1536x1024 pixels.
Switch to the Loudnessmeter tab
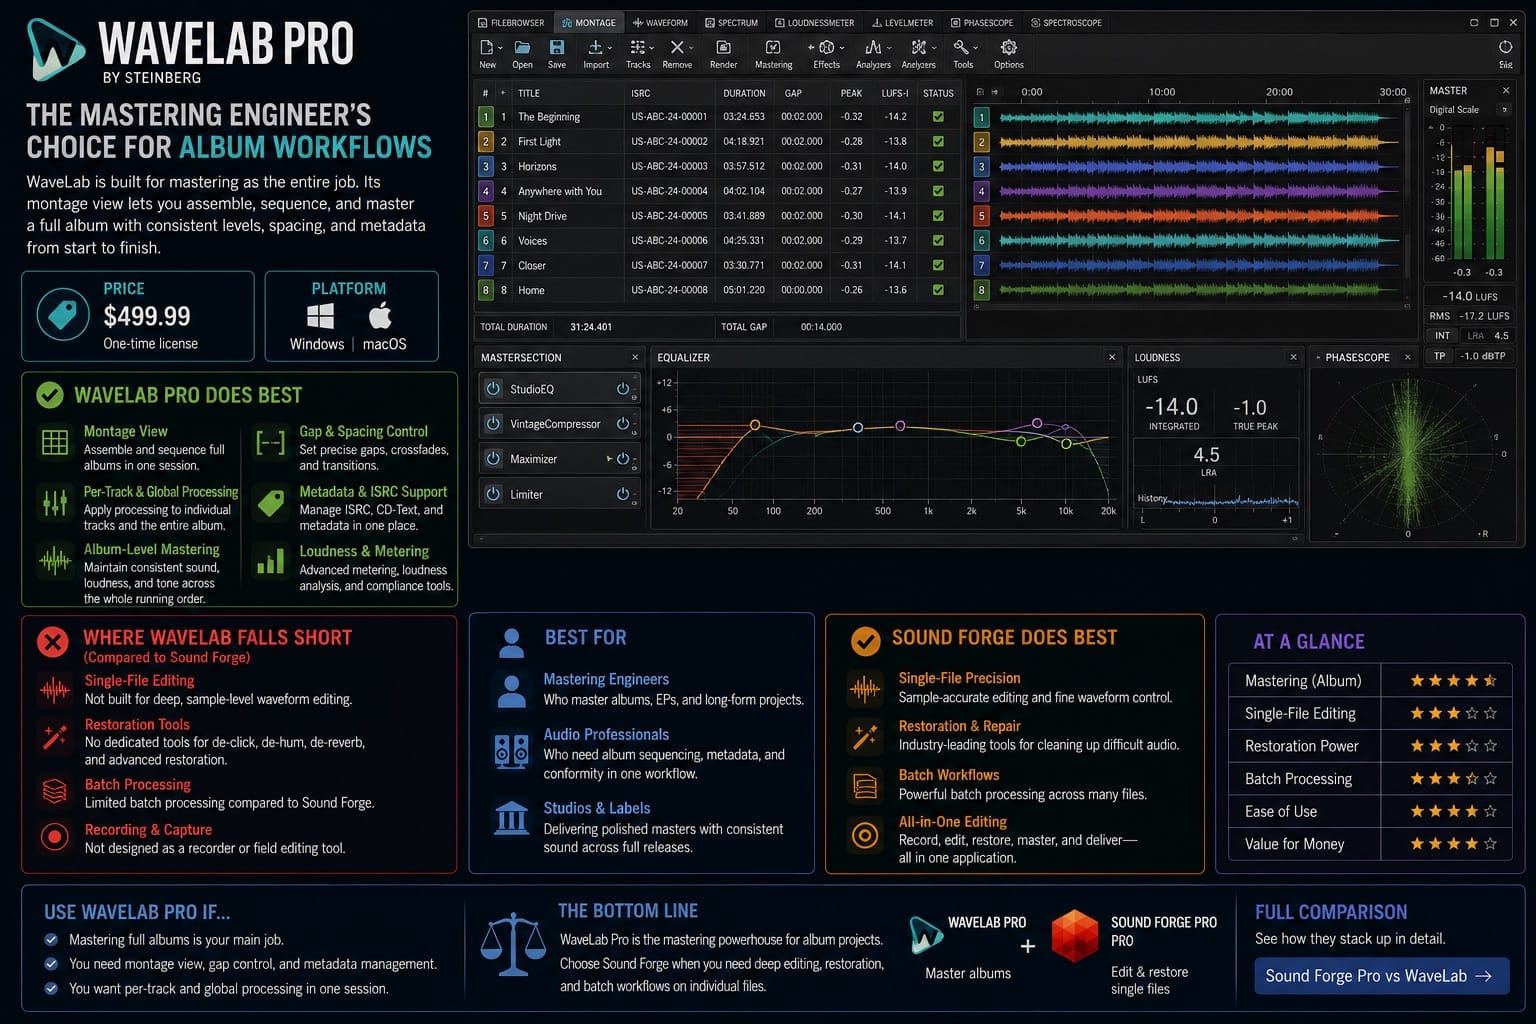point(815,22)
